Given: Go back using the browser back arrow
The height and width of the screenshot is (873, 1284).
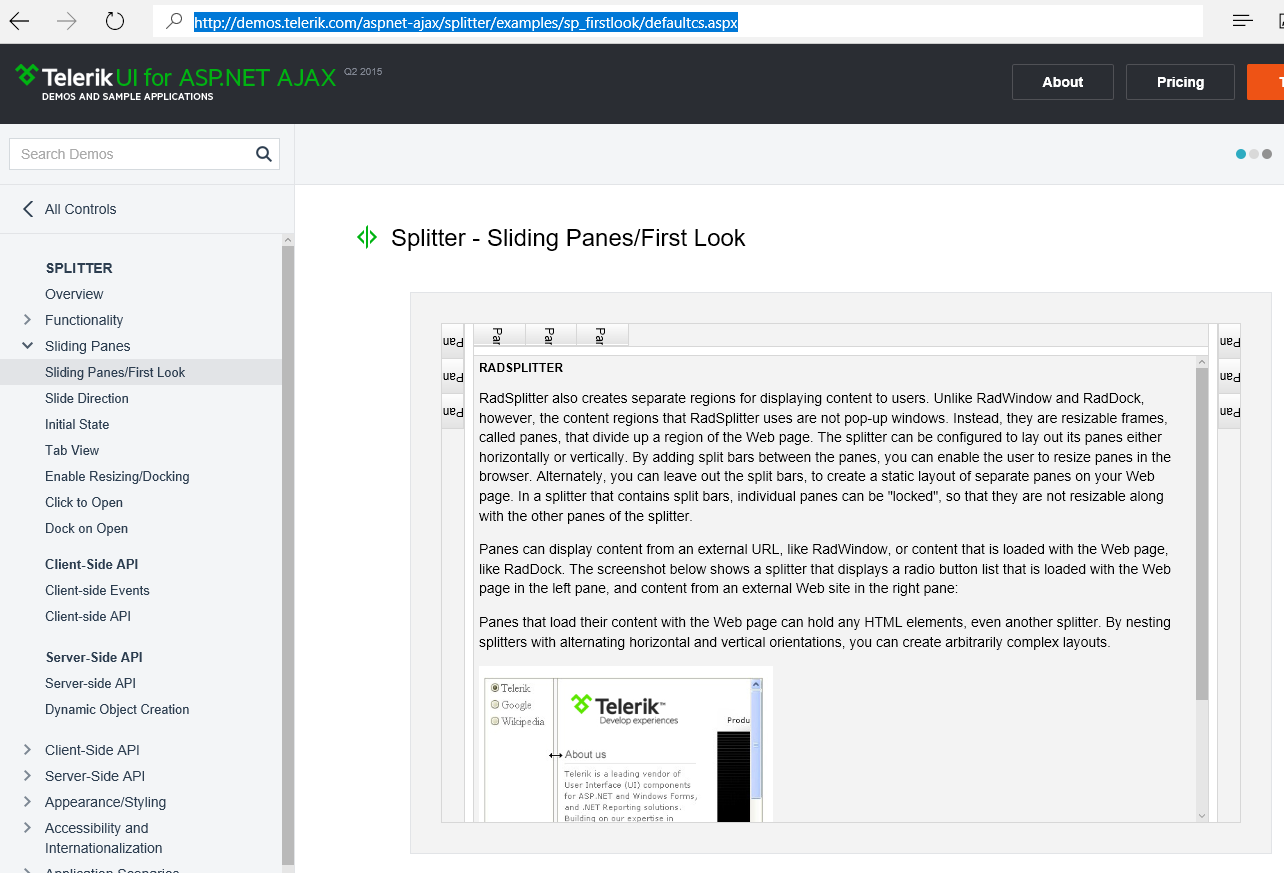Looking at the screenshot, I should tap(19, 21).
